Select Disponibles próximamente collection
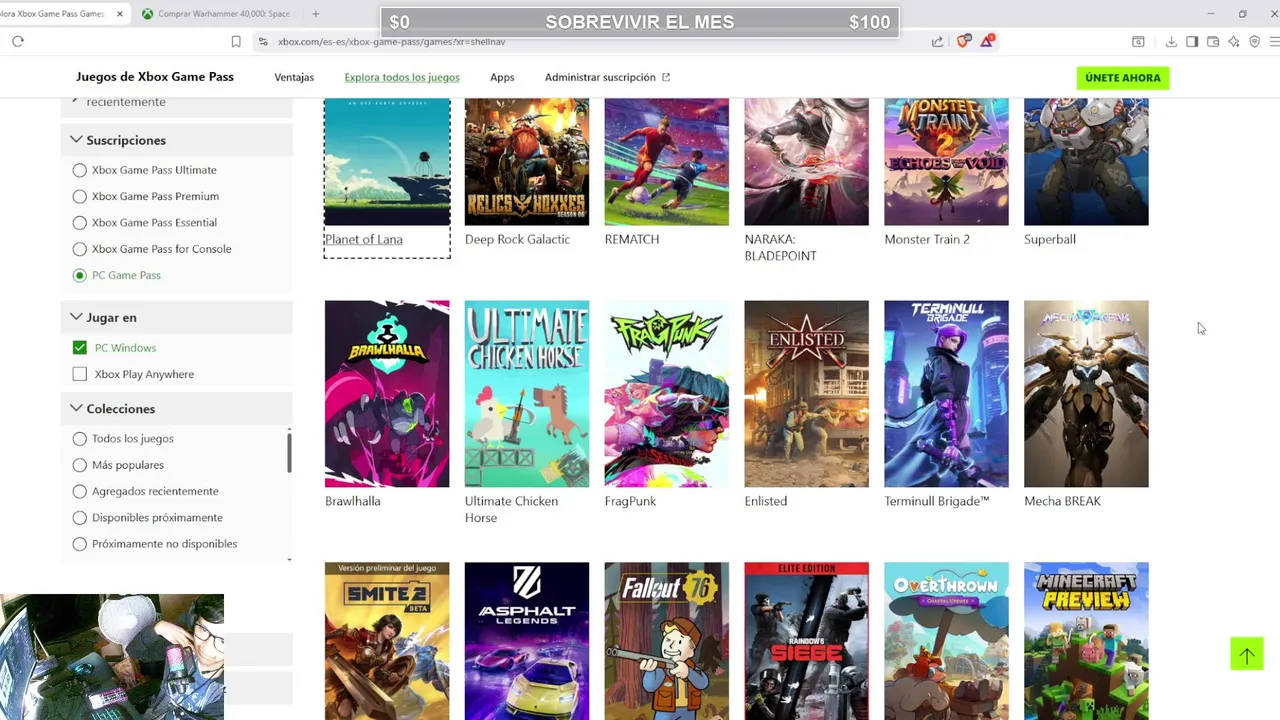 [80, 518]
